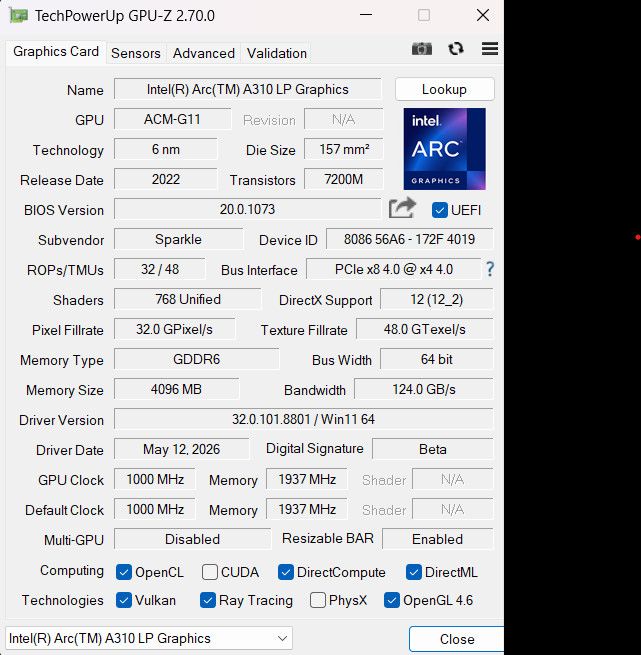
Task: Open the GPU selection dropdown
Action: 149,638
